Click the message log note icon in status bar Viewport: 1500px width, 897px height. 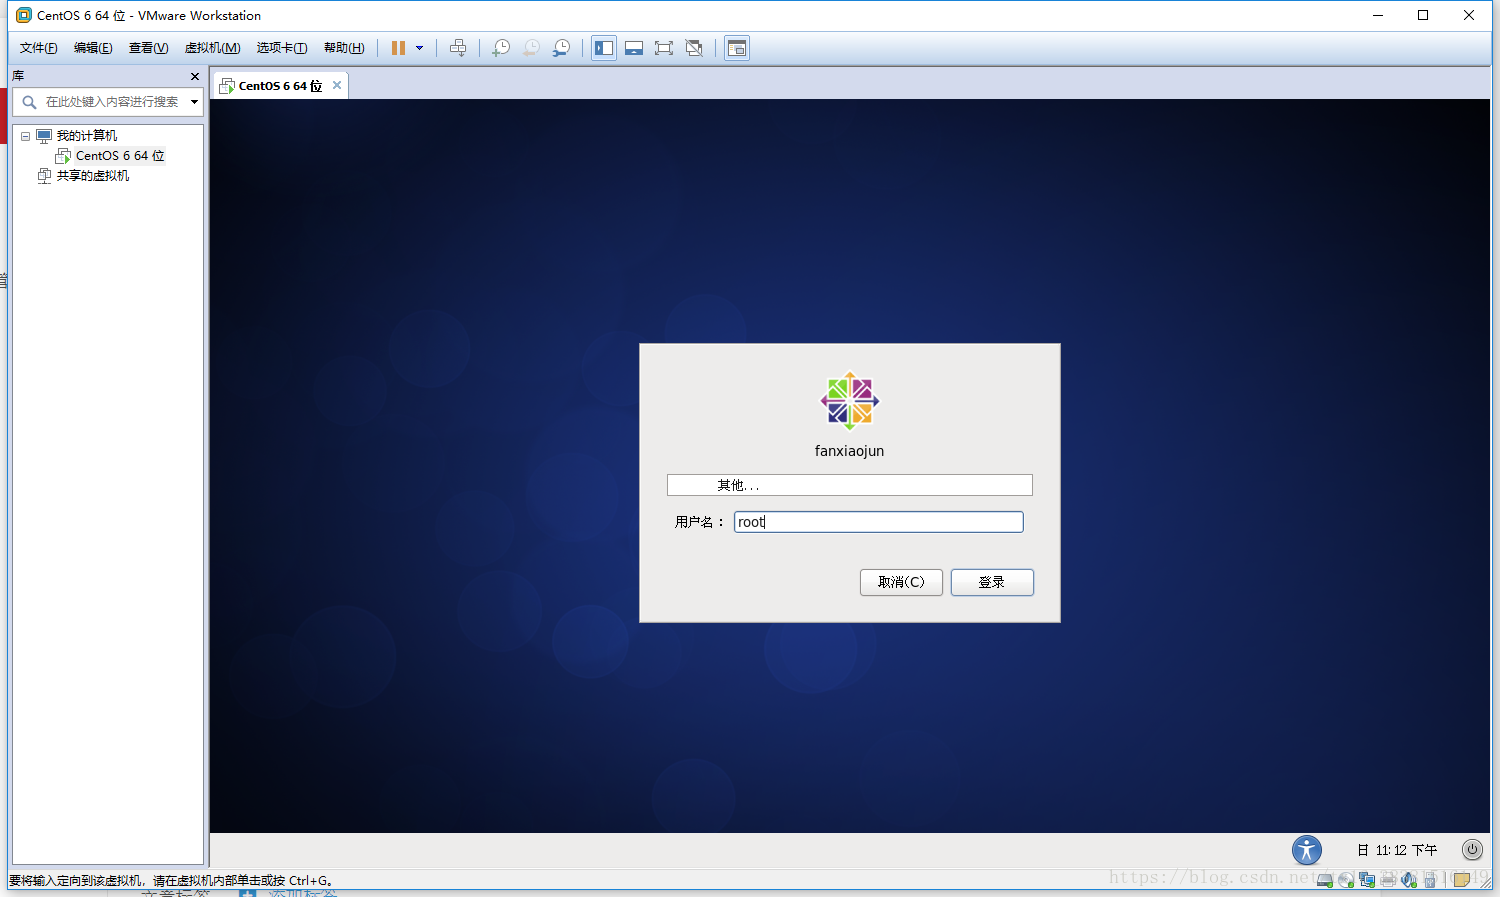1461,880
